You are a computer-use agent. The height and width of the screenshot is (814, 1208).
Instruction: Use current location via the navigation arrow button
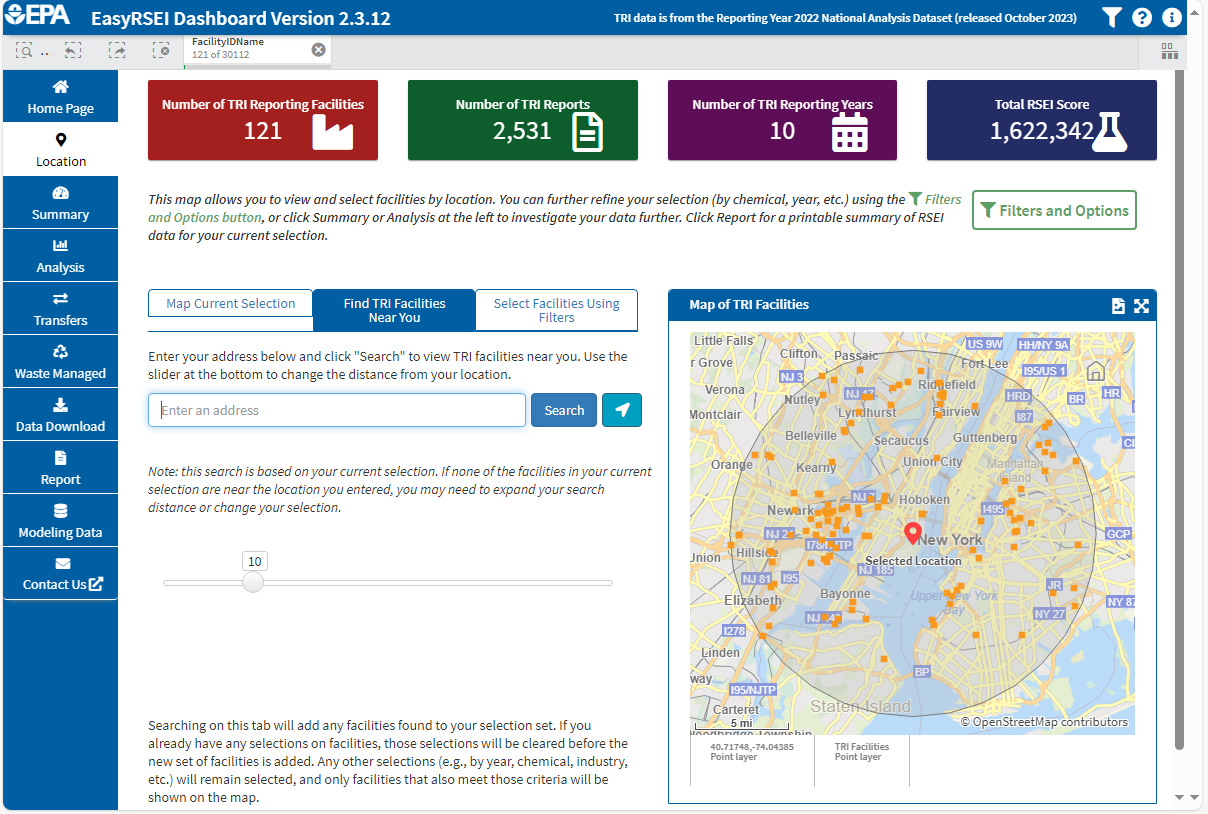tap(622, 410)
